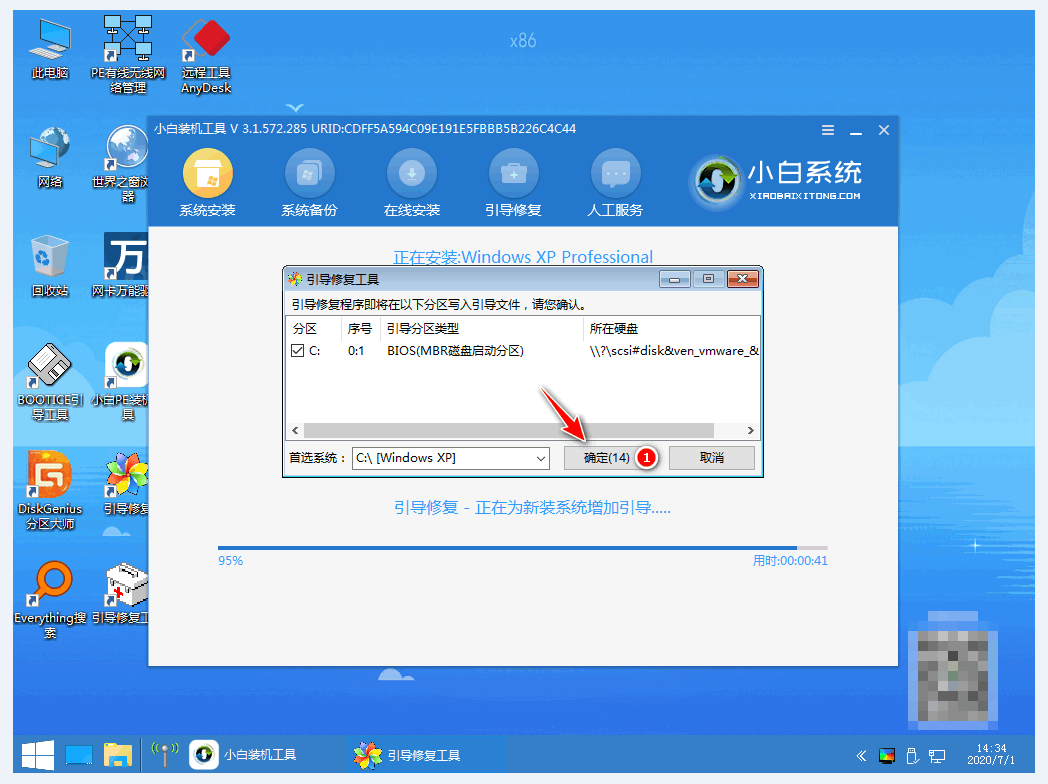Open the 人工服务 support panel
Viewport: 1048px width, 784px height.
click(x=615, y=180)
